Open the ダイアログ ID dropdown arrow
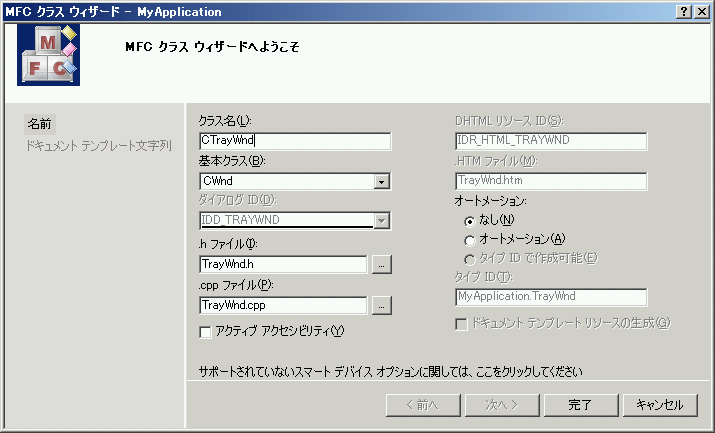This screenshot has height=433, width=715. (x=381, y=221)
